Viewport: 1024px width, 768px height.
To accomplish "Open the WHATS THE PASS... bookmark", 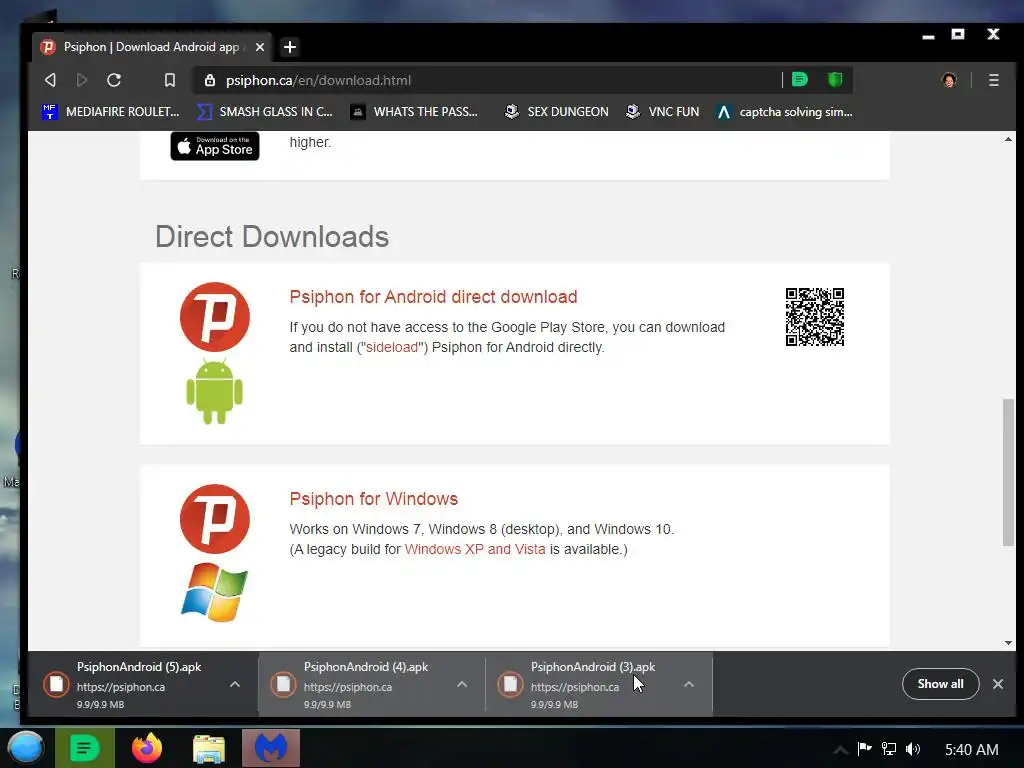I will [x=414, y=112].
